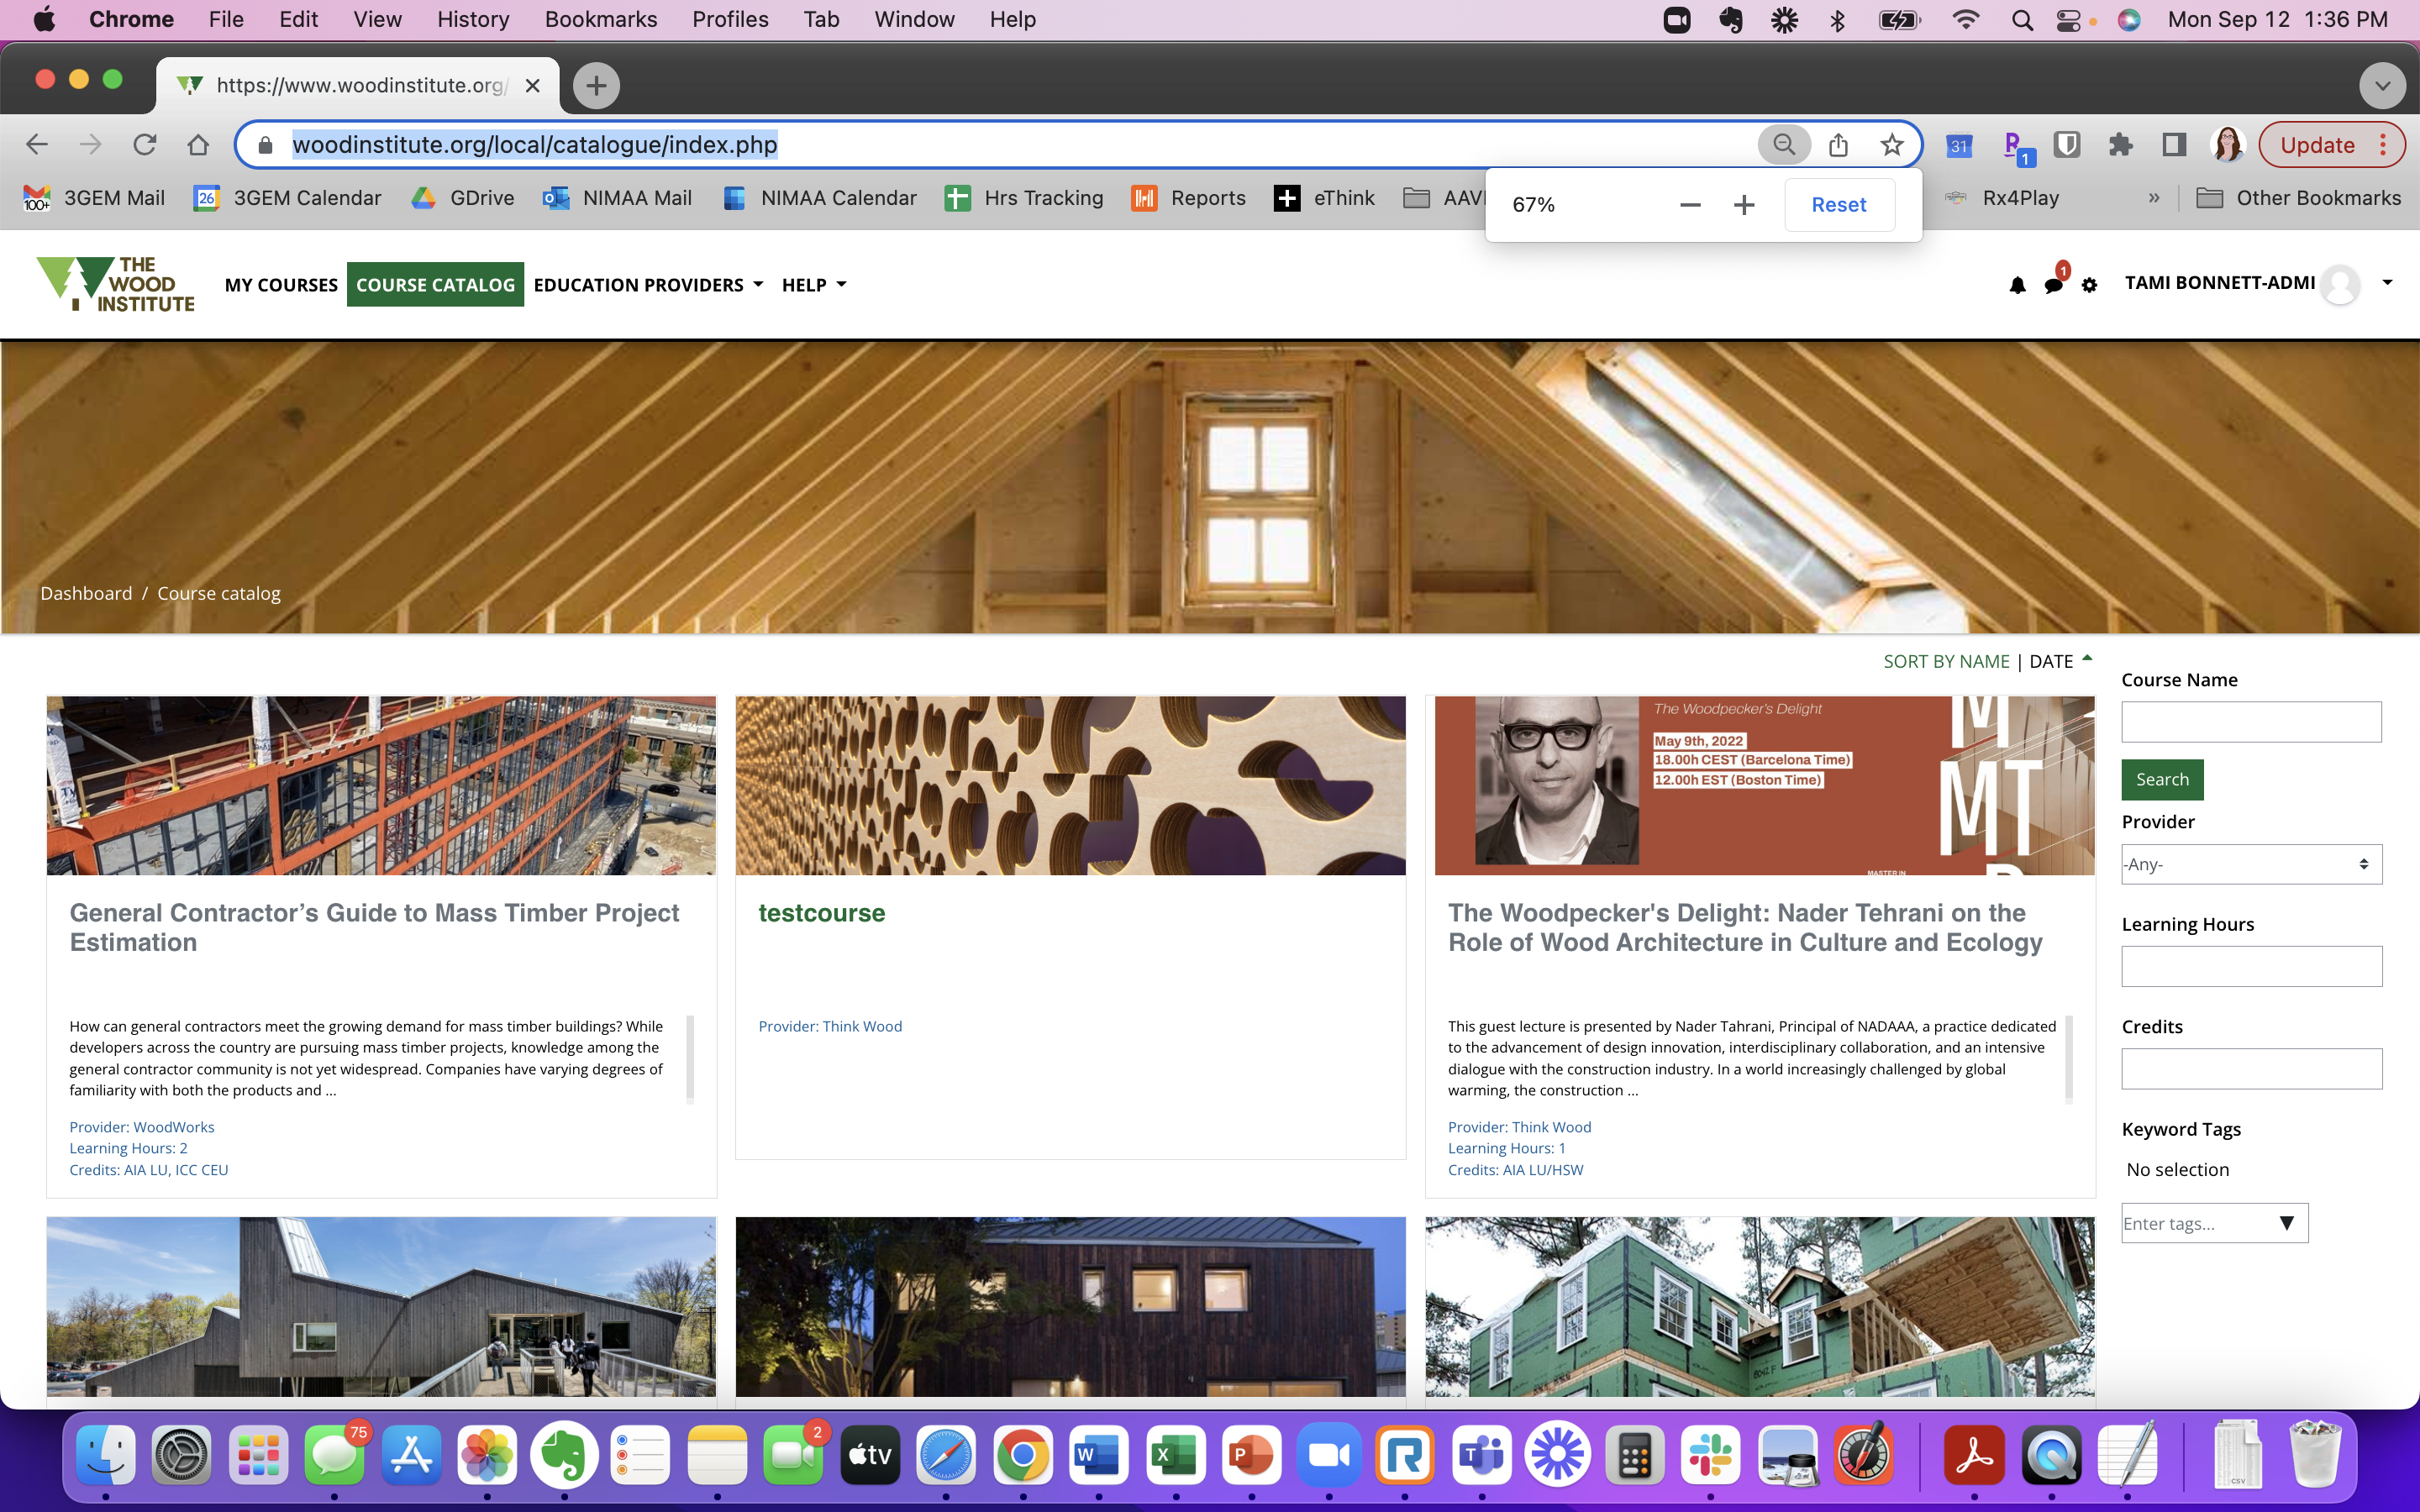Open the Provider -Any- dropdown

[x=2251, y=864]
